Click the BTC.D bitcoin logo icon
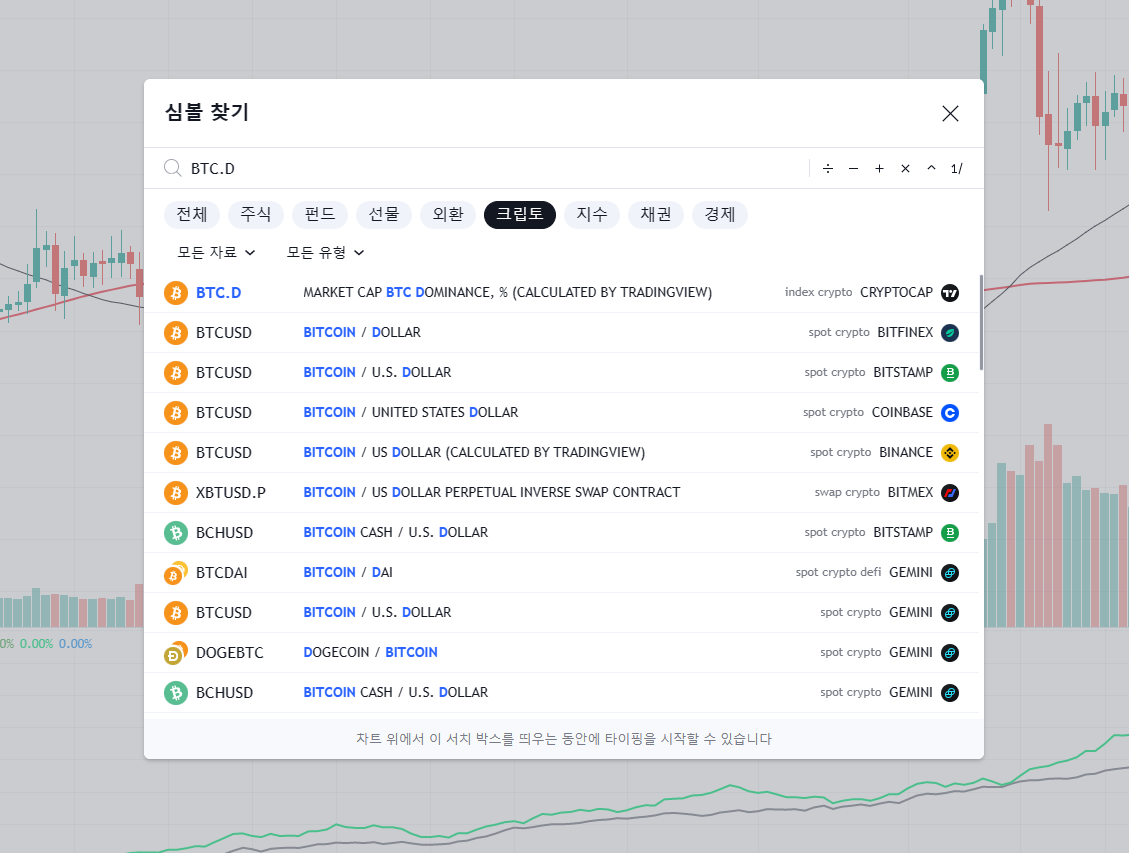This screenshot has width=1129, height=853. [x=176, y=293]
